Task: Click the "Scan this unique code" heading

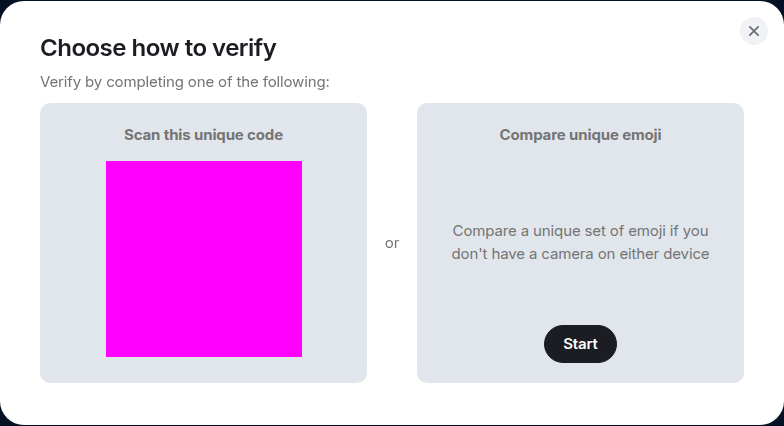Action: [203, 135]
